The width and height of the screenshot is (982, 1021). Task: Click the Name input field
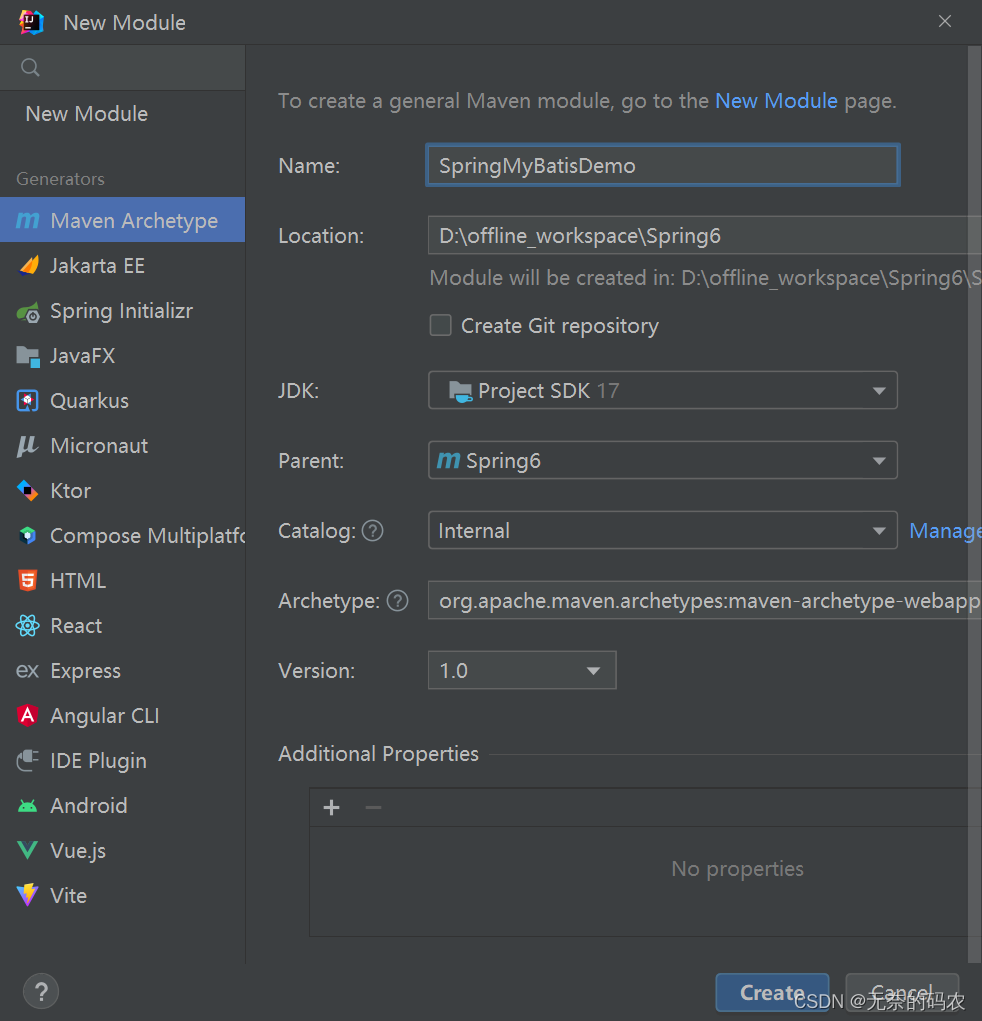[x=663, y=165]
